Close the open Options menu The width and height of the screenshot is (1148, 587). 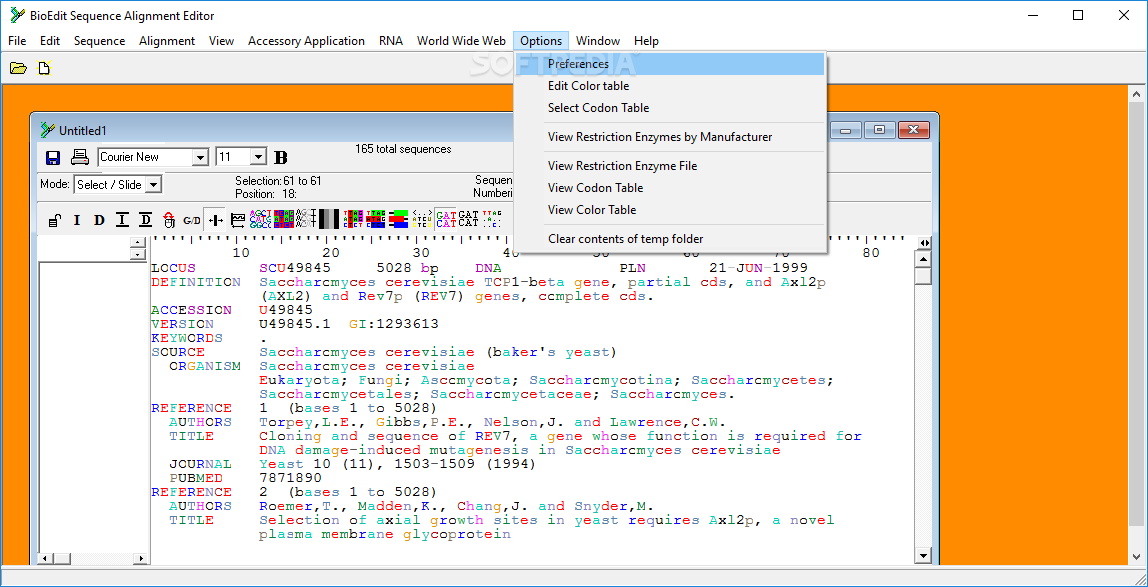541,41
